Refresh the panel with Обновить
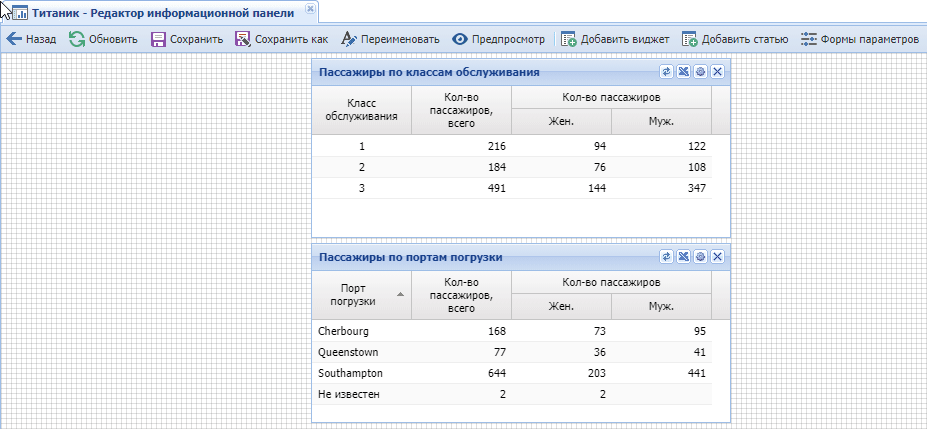The height and width of the screenshot is (429, 927). click(x=103, y=40)
